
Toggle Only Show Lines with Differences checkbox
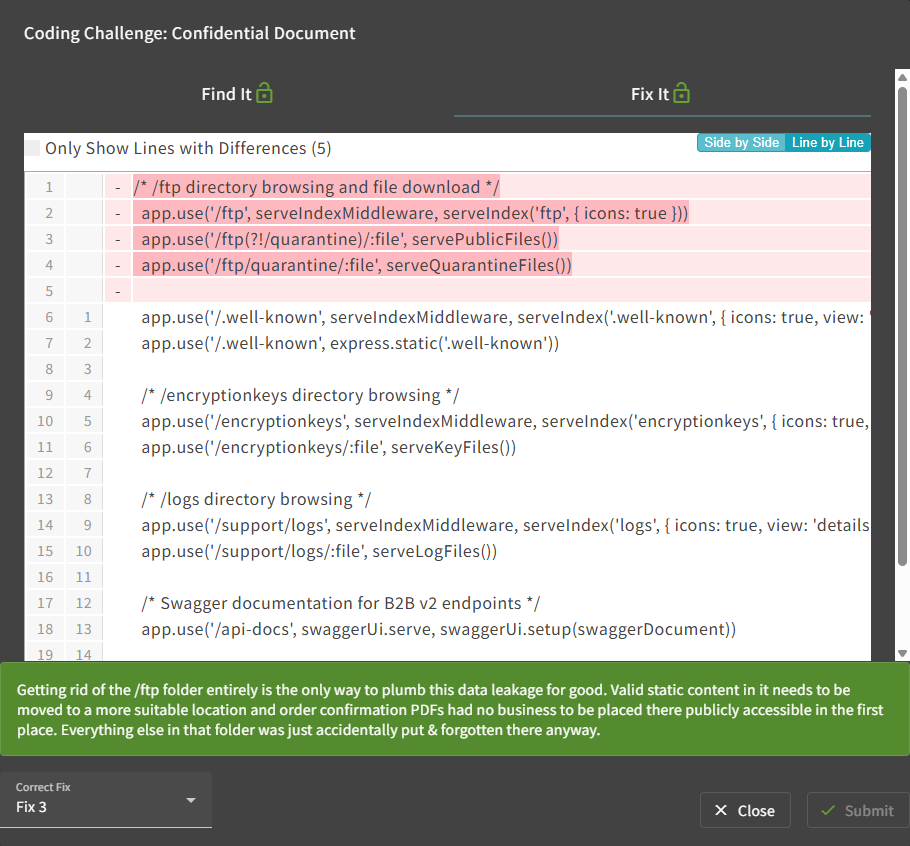(x=33, y=148)
